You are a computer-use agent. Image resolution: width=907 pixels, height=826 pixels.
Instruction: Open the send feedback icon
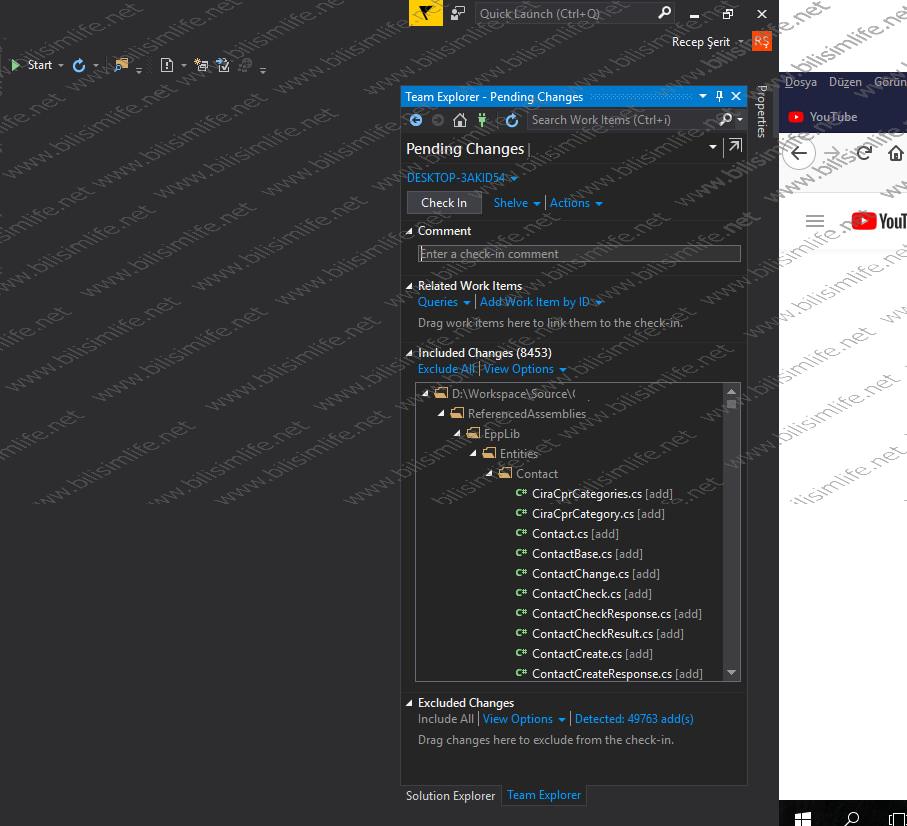(x=458, y=13)
